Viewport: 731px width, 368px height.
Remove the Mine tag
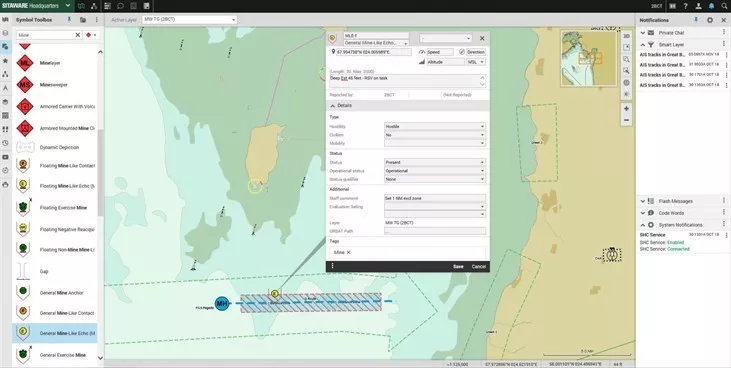point(348,252)
